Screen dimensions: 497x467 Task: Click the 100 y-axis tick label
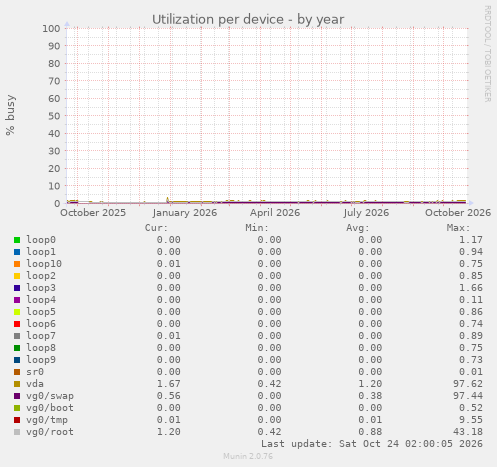click(x=51, y=28)
